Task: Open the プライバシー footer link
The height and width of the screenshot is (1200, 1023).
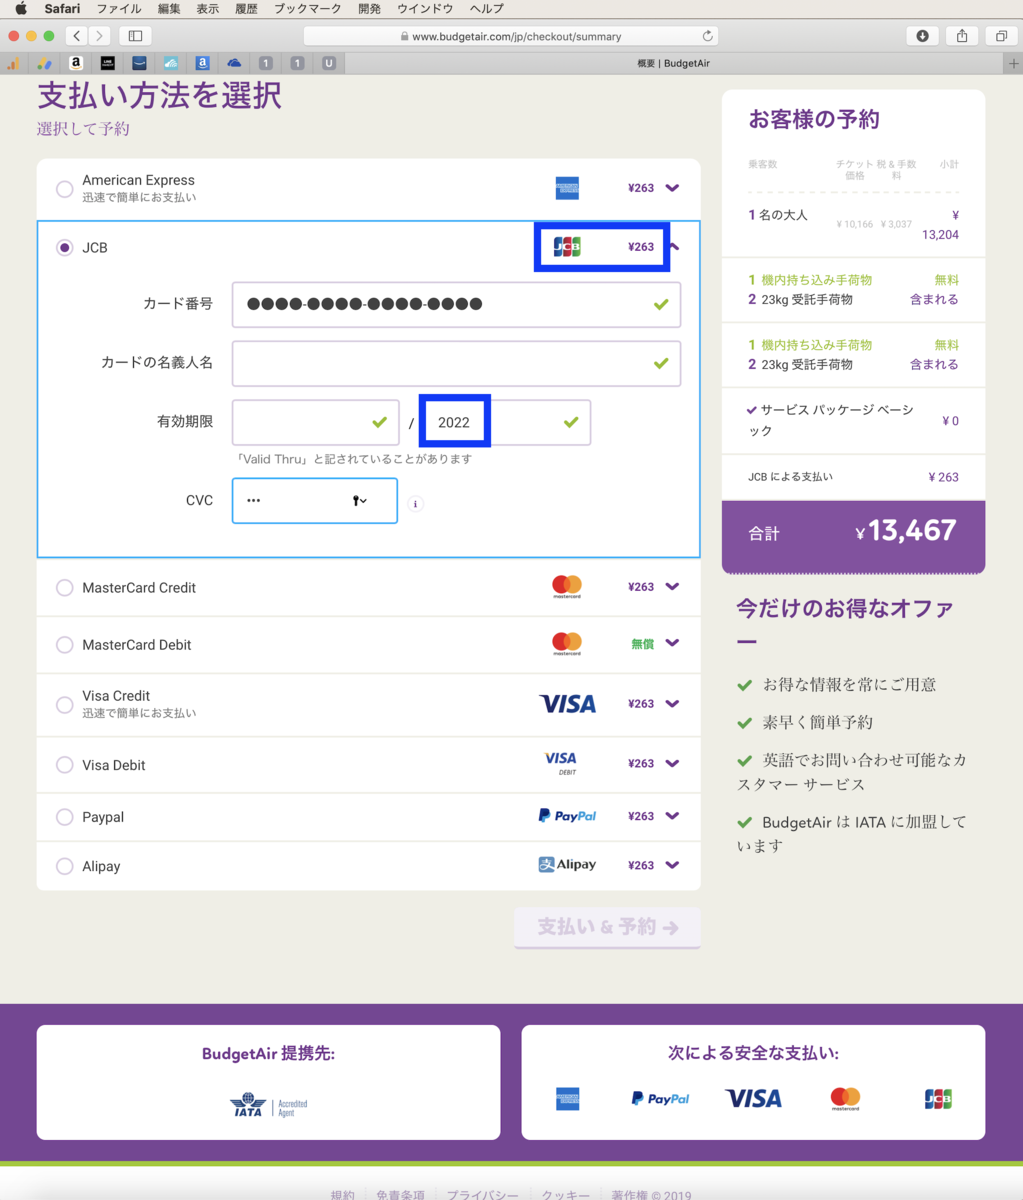Action: coord(482,1194)
